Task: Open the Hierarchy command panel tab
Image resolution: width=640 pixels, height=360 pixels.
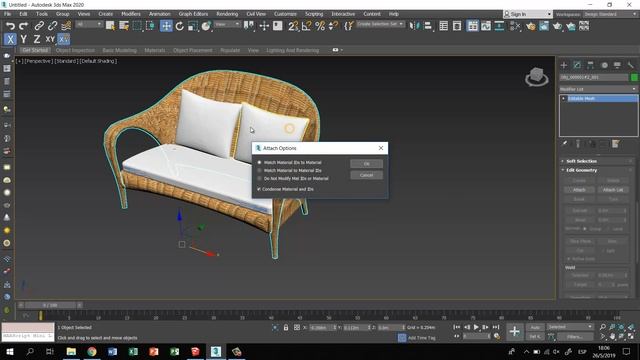Action: (591, 65)
